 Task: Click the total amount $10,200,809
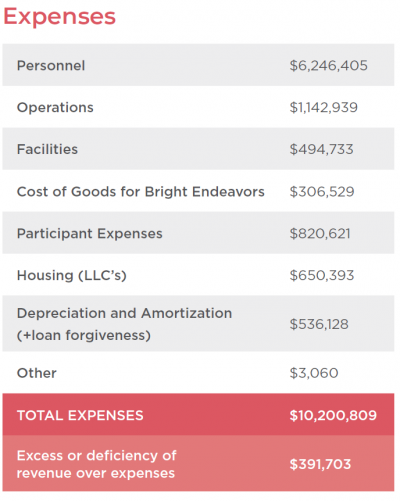333,416
